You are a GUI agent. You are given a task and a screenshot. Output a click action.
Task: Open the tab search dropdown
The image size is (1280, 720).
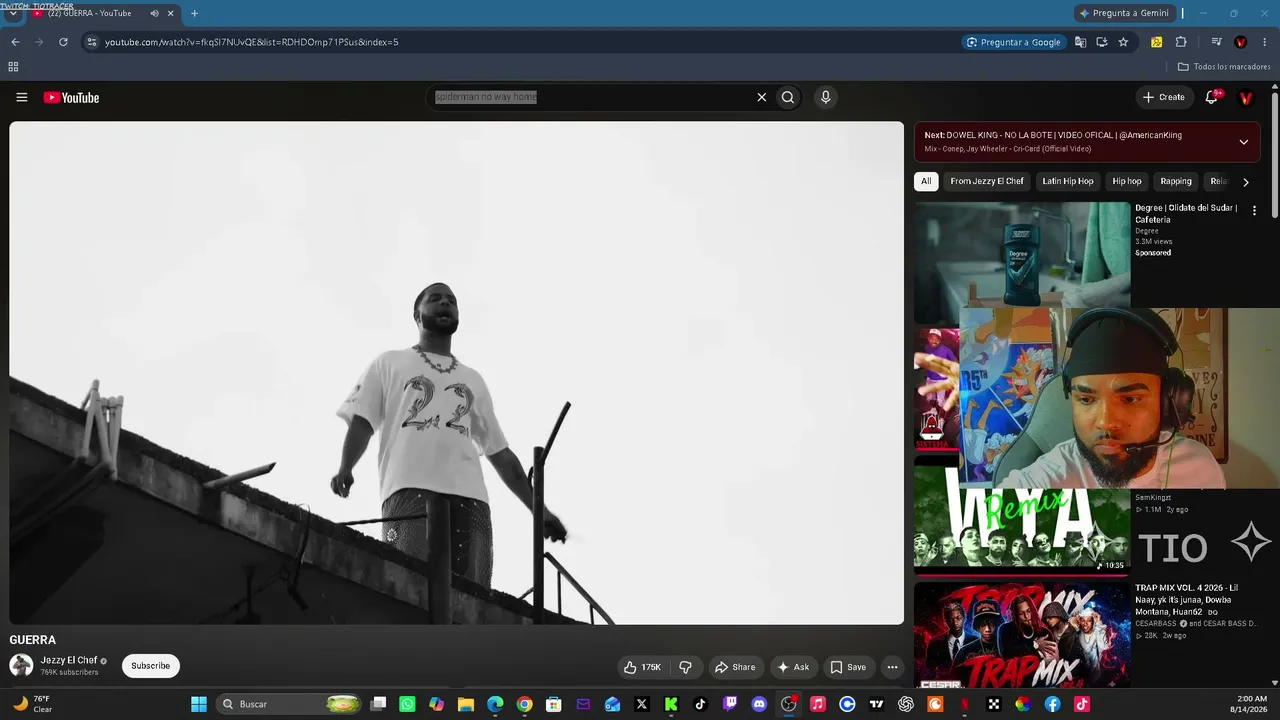click(x=12, y=14)
